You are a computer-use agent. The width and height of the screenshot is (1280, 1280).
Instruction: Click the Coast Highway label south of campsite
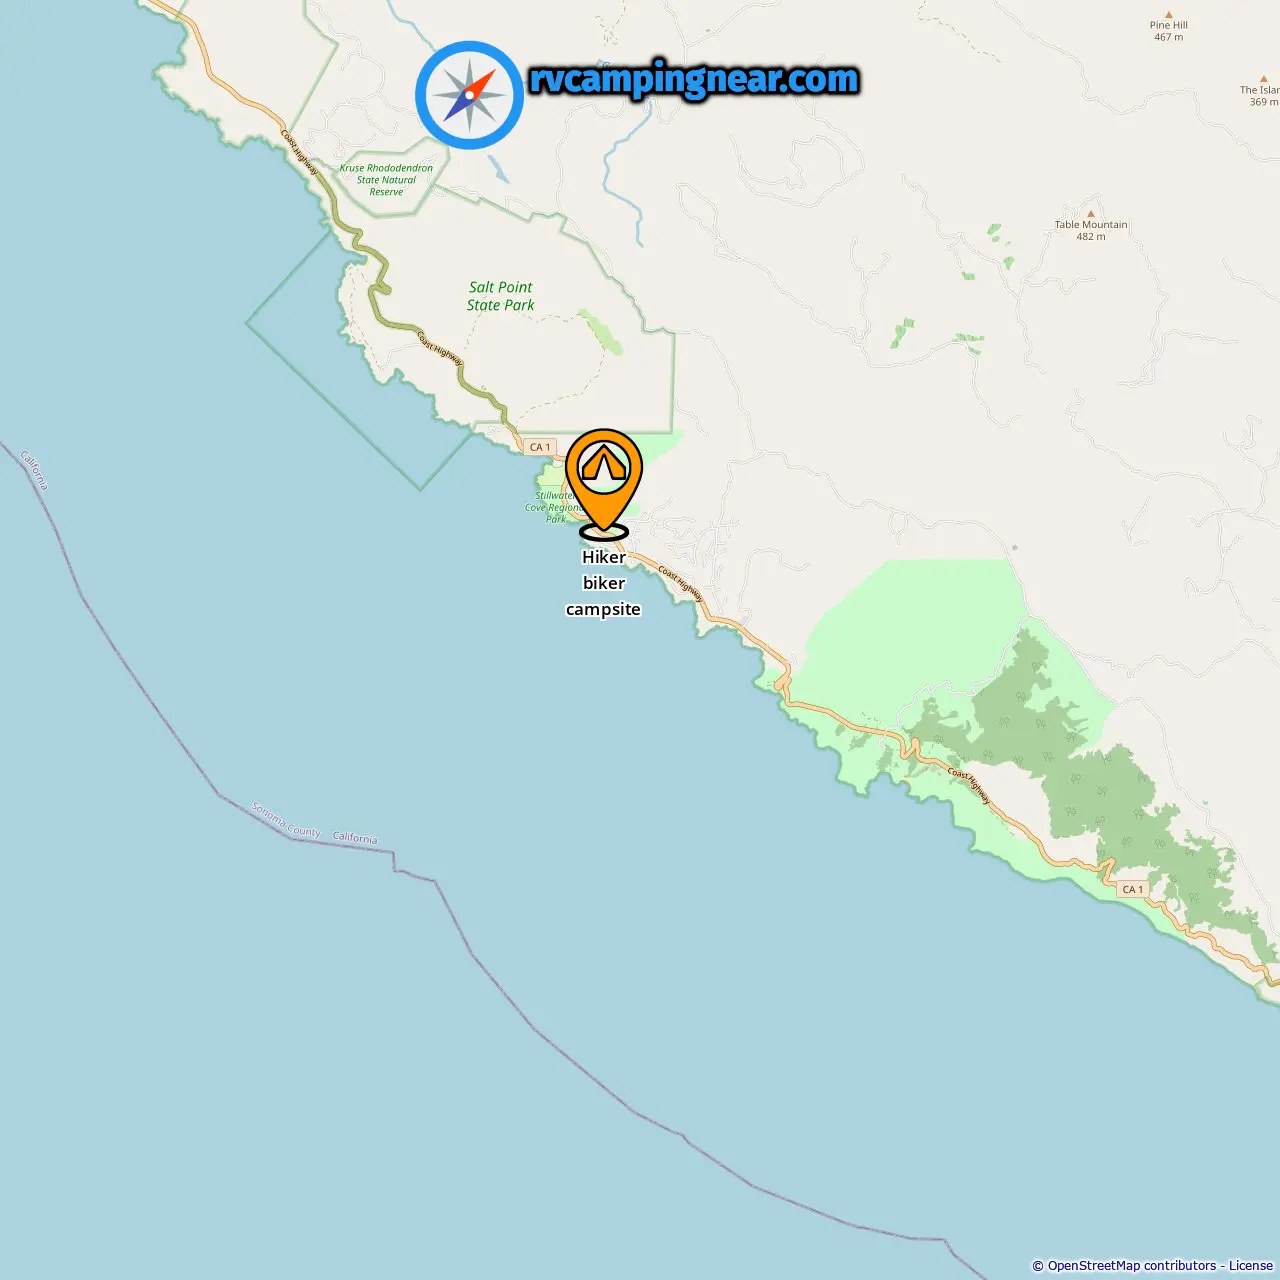pyautogui.click(x=681, y=584)
